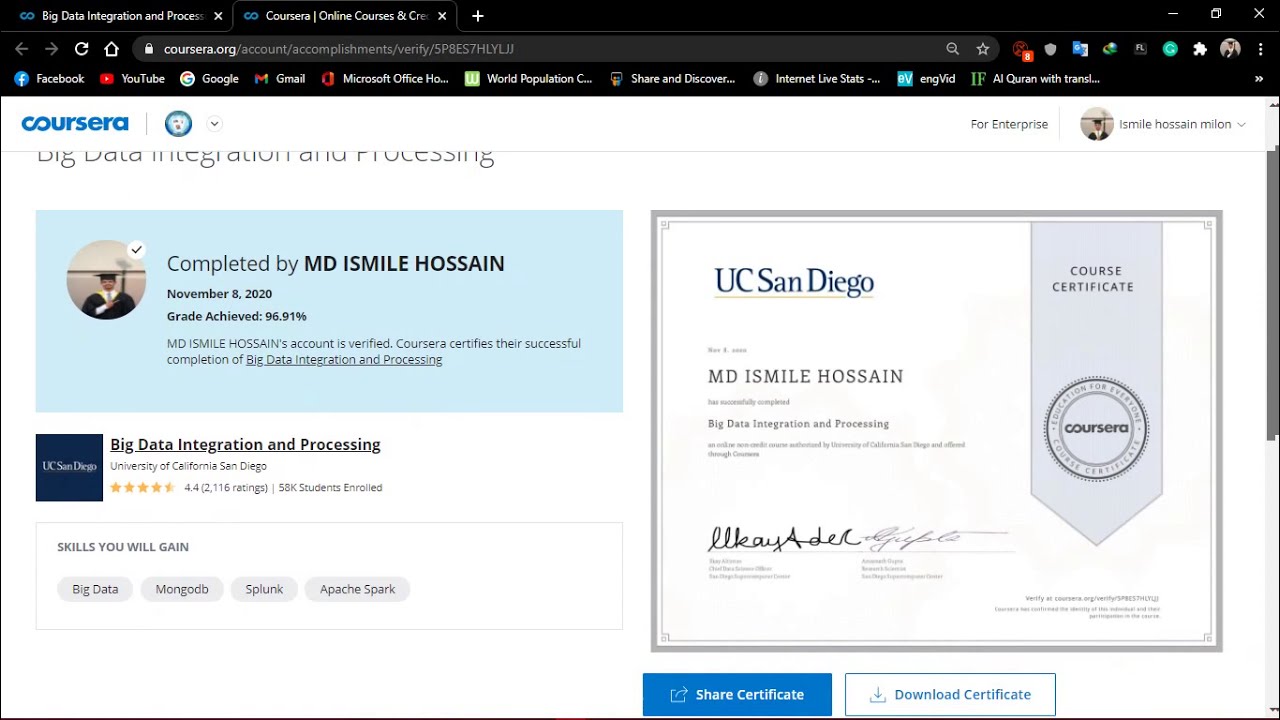Open the Facebook bookmark
This screenshot has width=1280, height=720.
tap(49, 78)
